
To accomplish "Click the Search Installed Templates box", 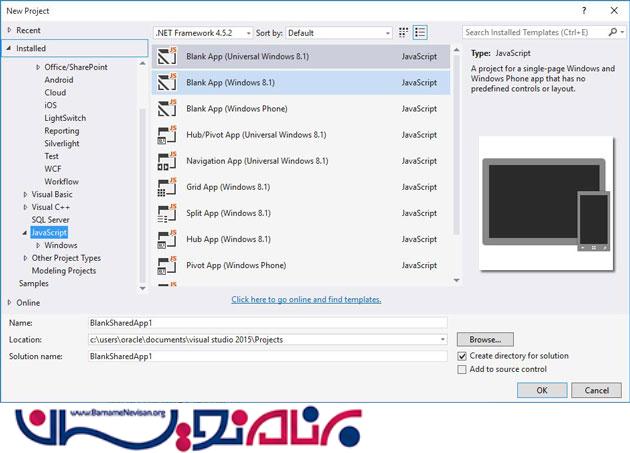I will 535,32.
